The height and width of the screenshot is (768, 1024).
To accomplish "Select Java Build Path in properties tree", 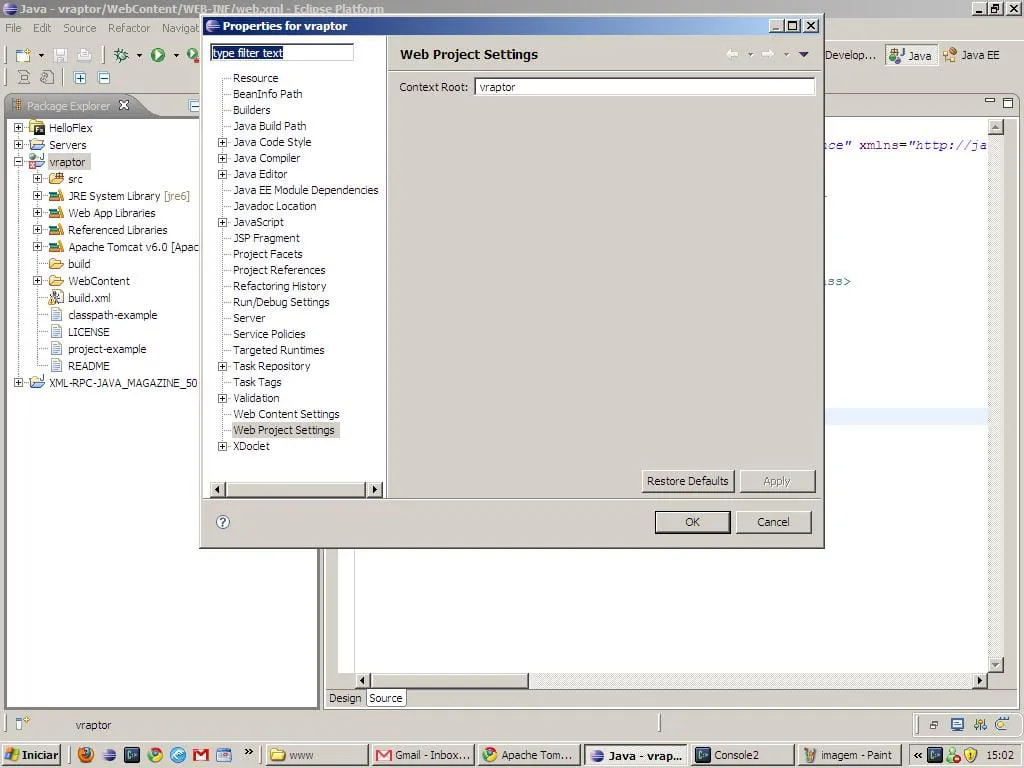I will click(270, 126).
